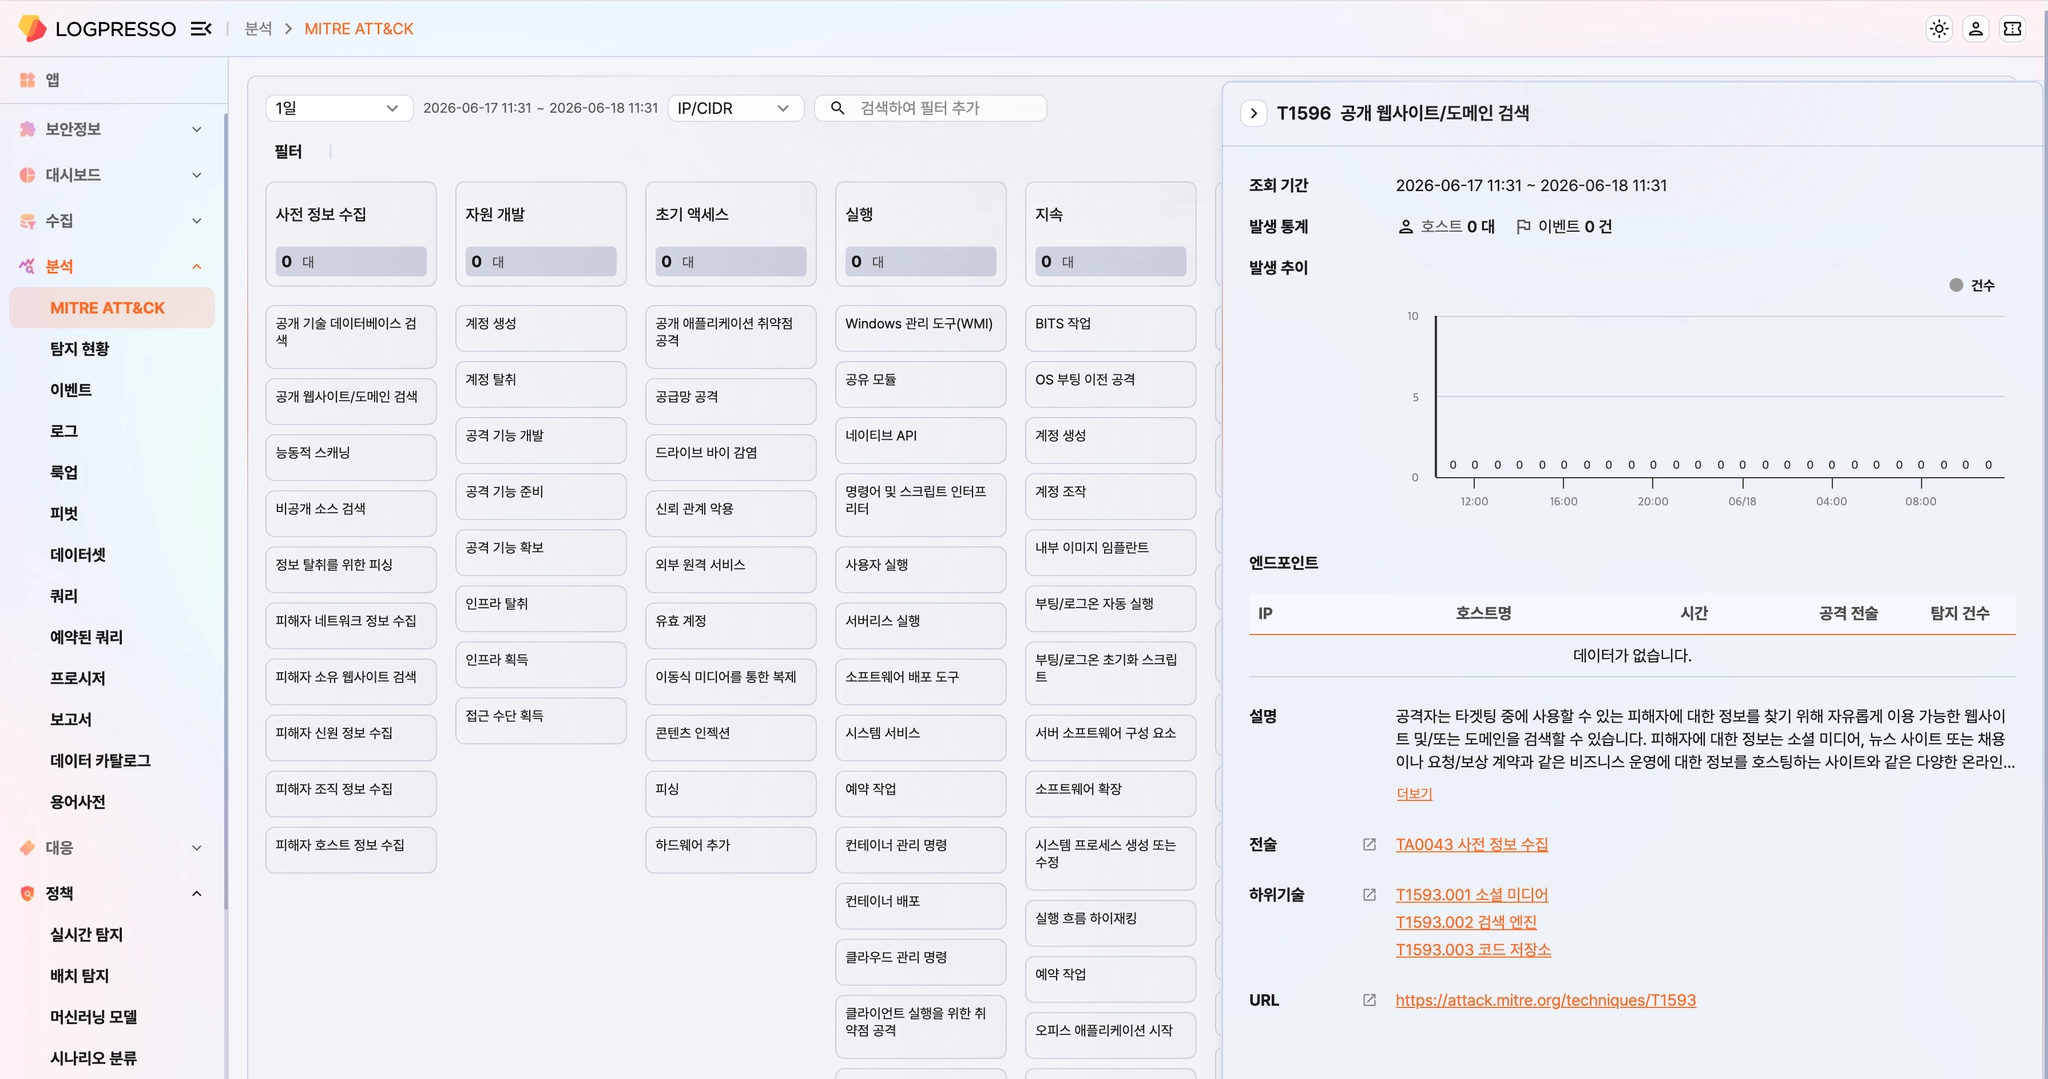Open external link icon next to URL
Viewport: 2048px width, 1079px height.
(1369, 1000)
